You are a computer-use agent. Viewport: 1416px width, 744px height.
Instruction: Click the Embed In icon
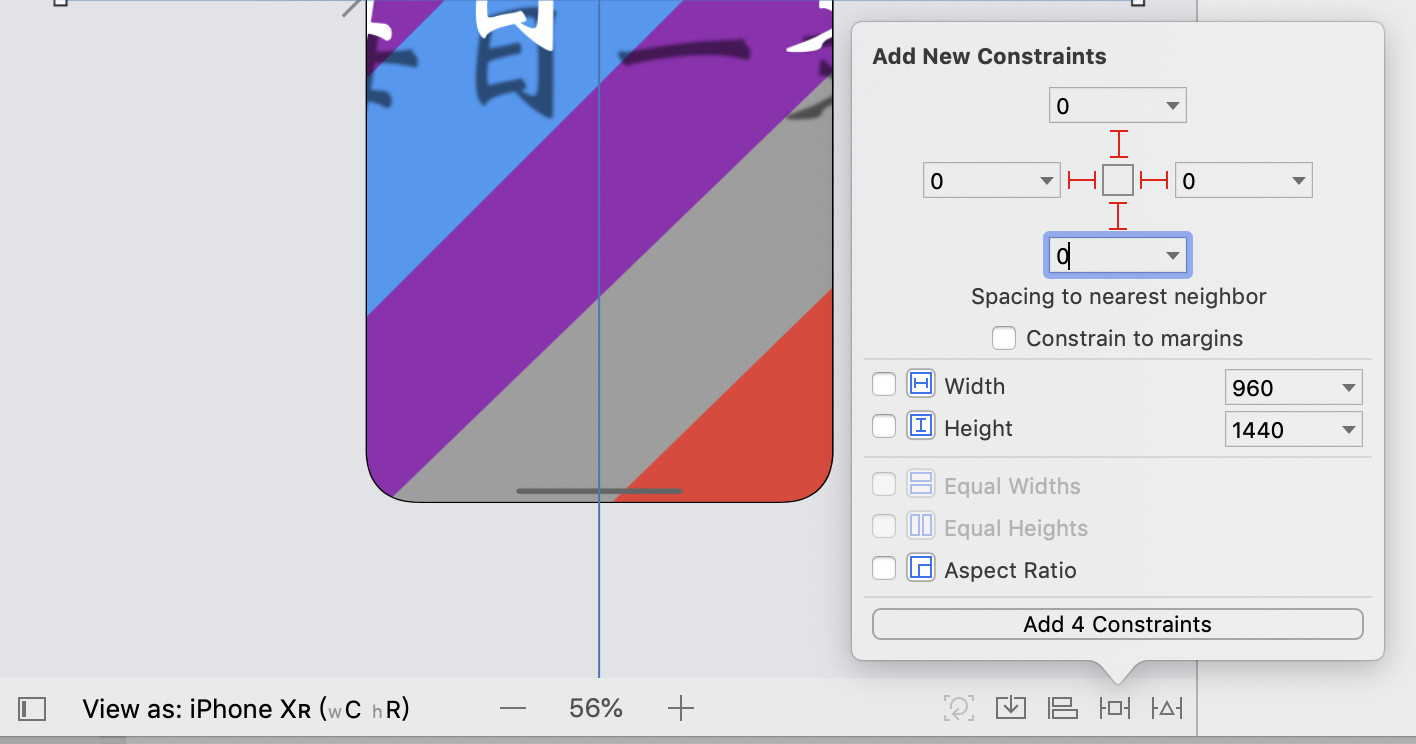pyautogui.click(x=1011, y=708)
